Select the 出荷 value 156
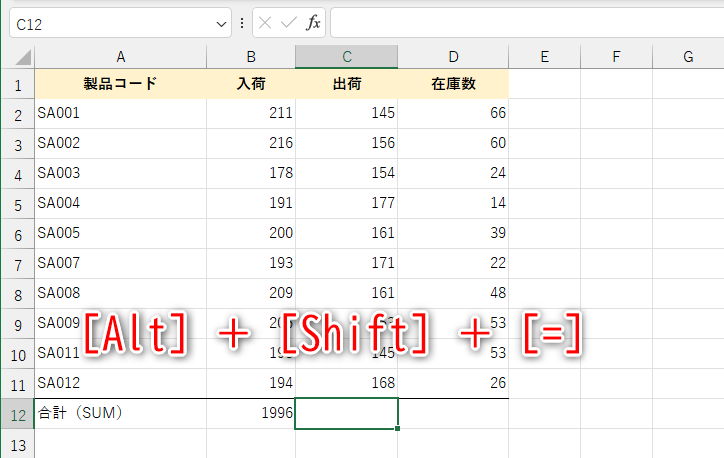The width and height of the screenshot is (724, 458). [347, 144]
